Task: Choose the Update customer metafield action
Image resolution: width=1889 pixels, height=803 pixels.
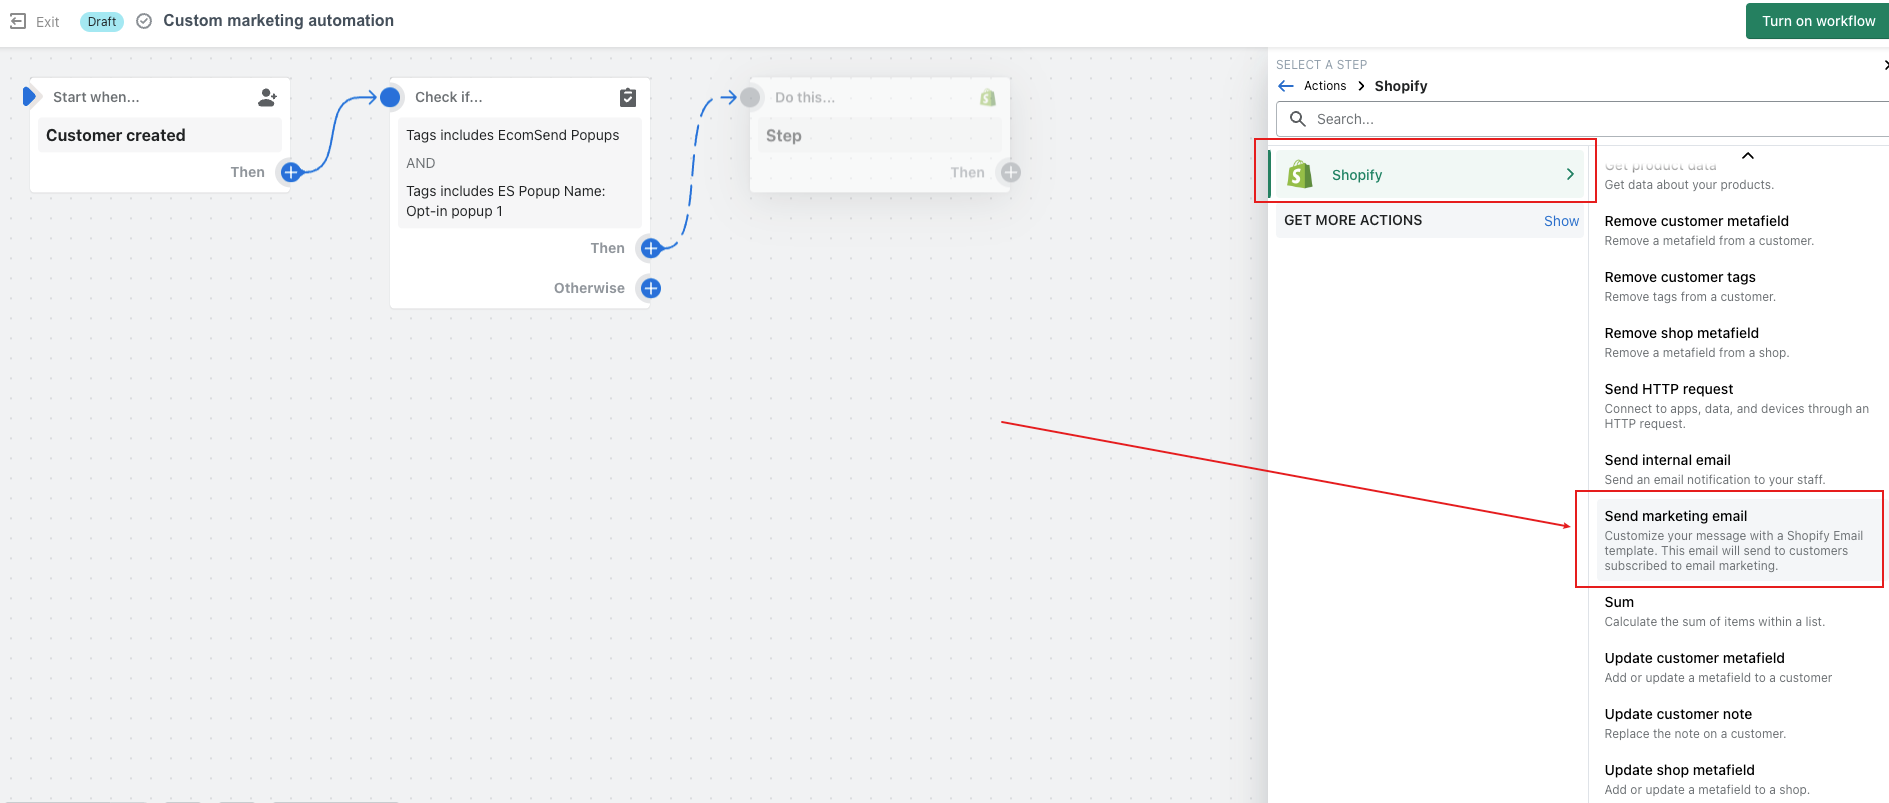Action: pos(1738,667)
